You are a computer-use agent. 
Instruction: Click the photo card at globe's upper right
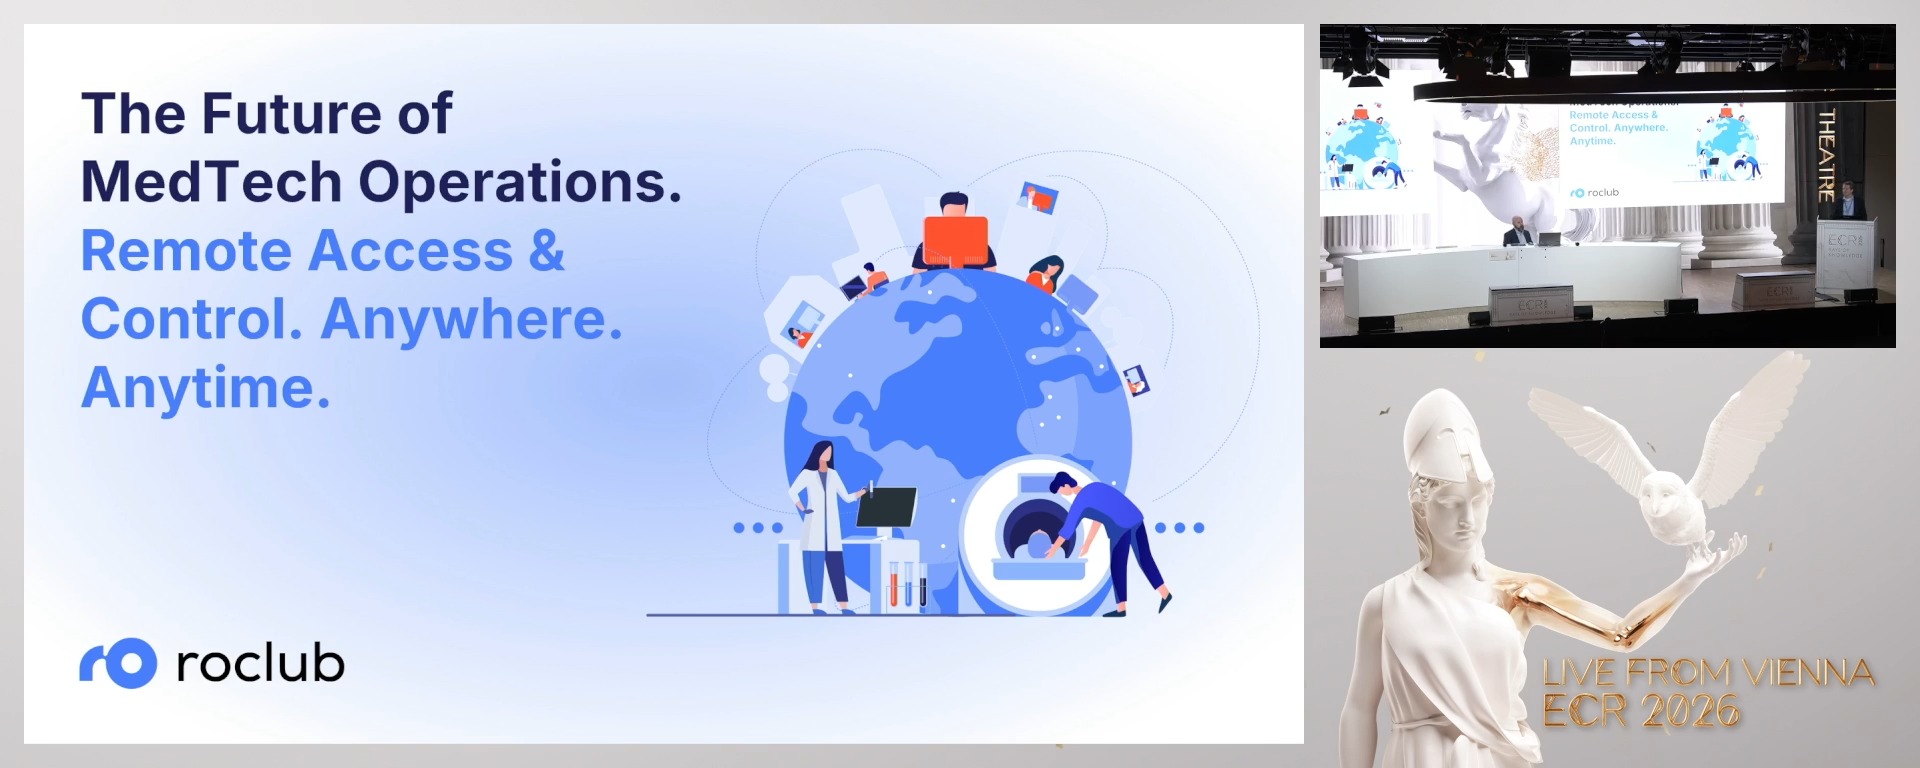1037,198
